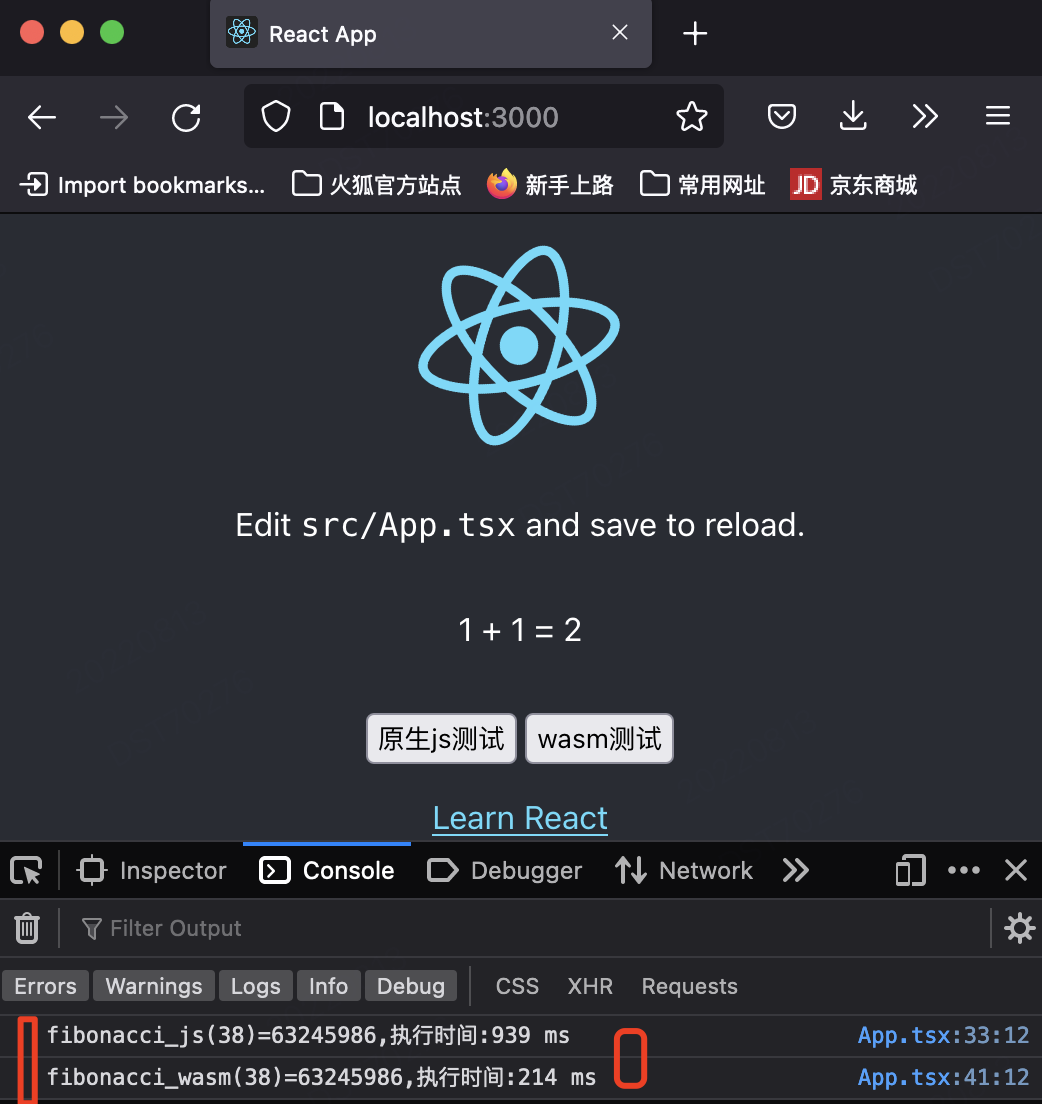This screenshot has width=1042, height=1104.
Task: Open DevTools three-dot options menu
Action: tap(963, 871)
